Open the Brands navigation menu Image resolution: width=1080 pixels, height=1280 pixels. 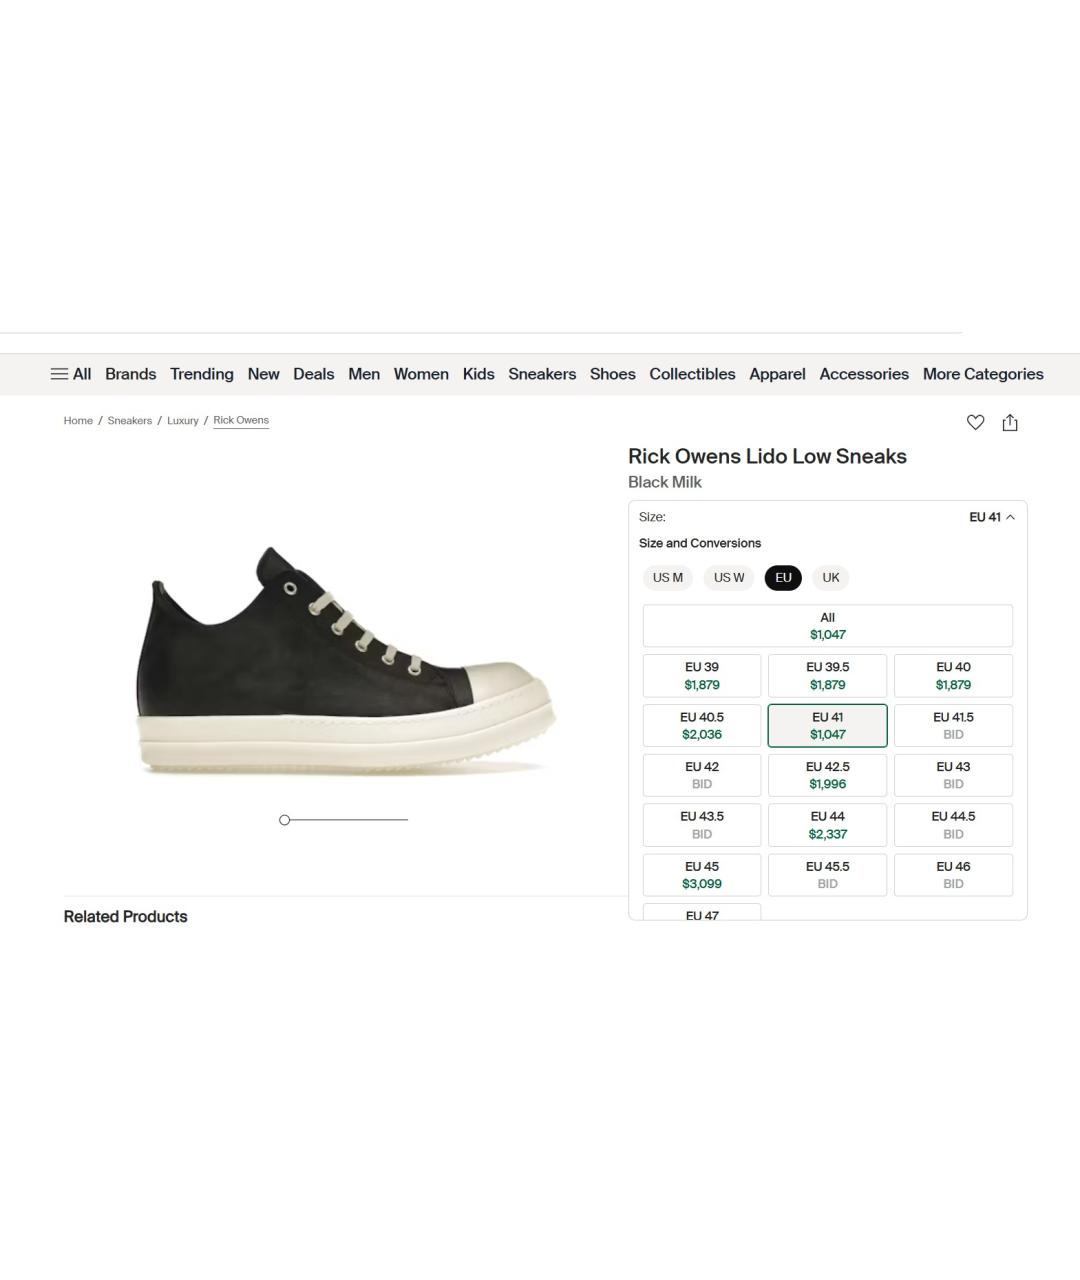131,374
